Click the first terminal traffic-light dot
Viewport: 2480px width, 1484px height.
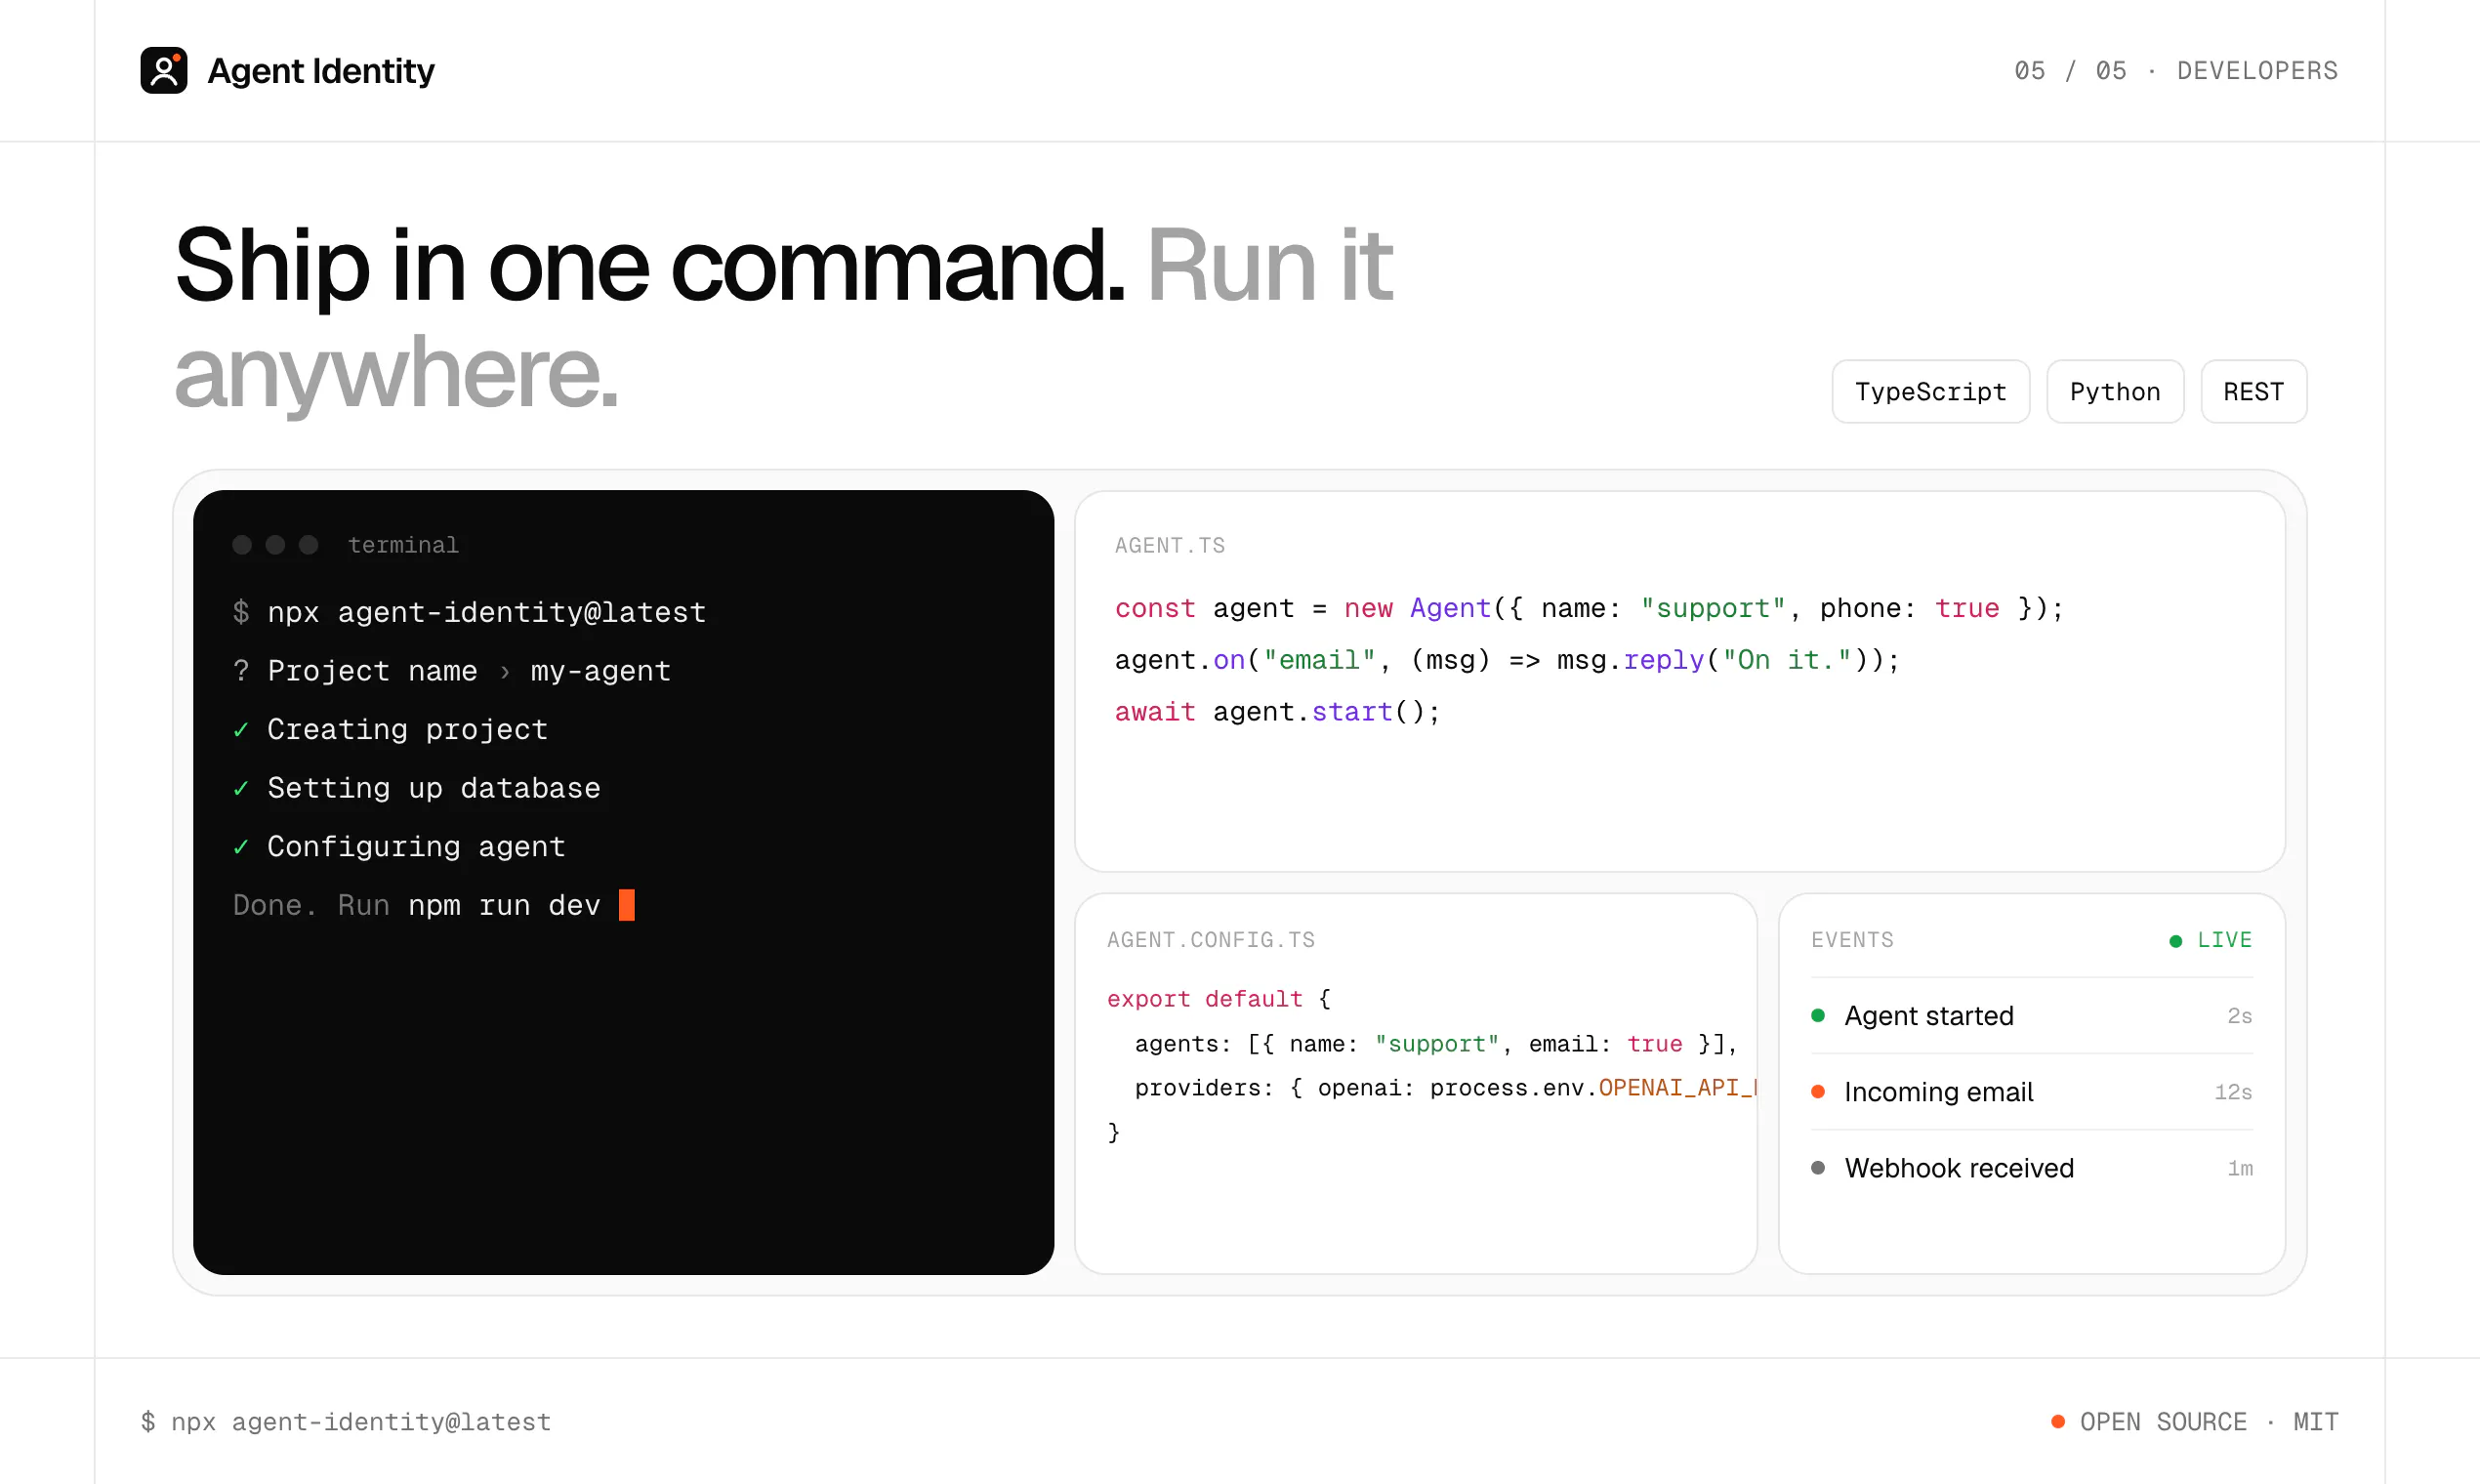(x=242, y=545)
